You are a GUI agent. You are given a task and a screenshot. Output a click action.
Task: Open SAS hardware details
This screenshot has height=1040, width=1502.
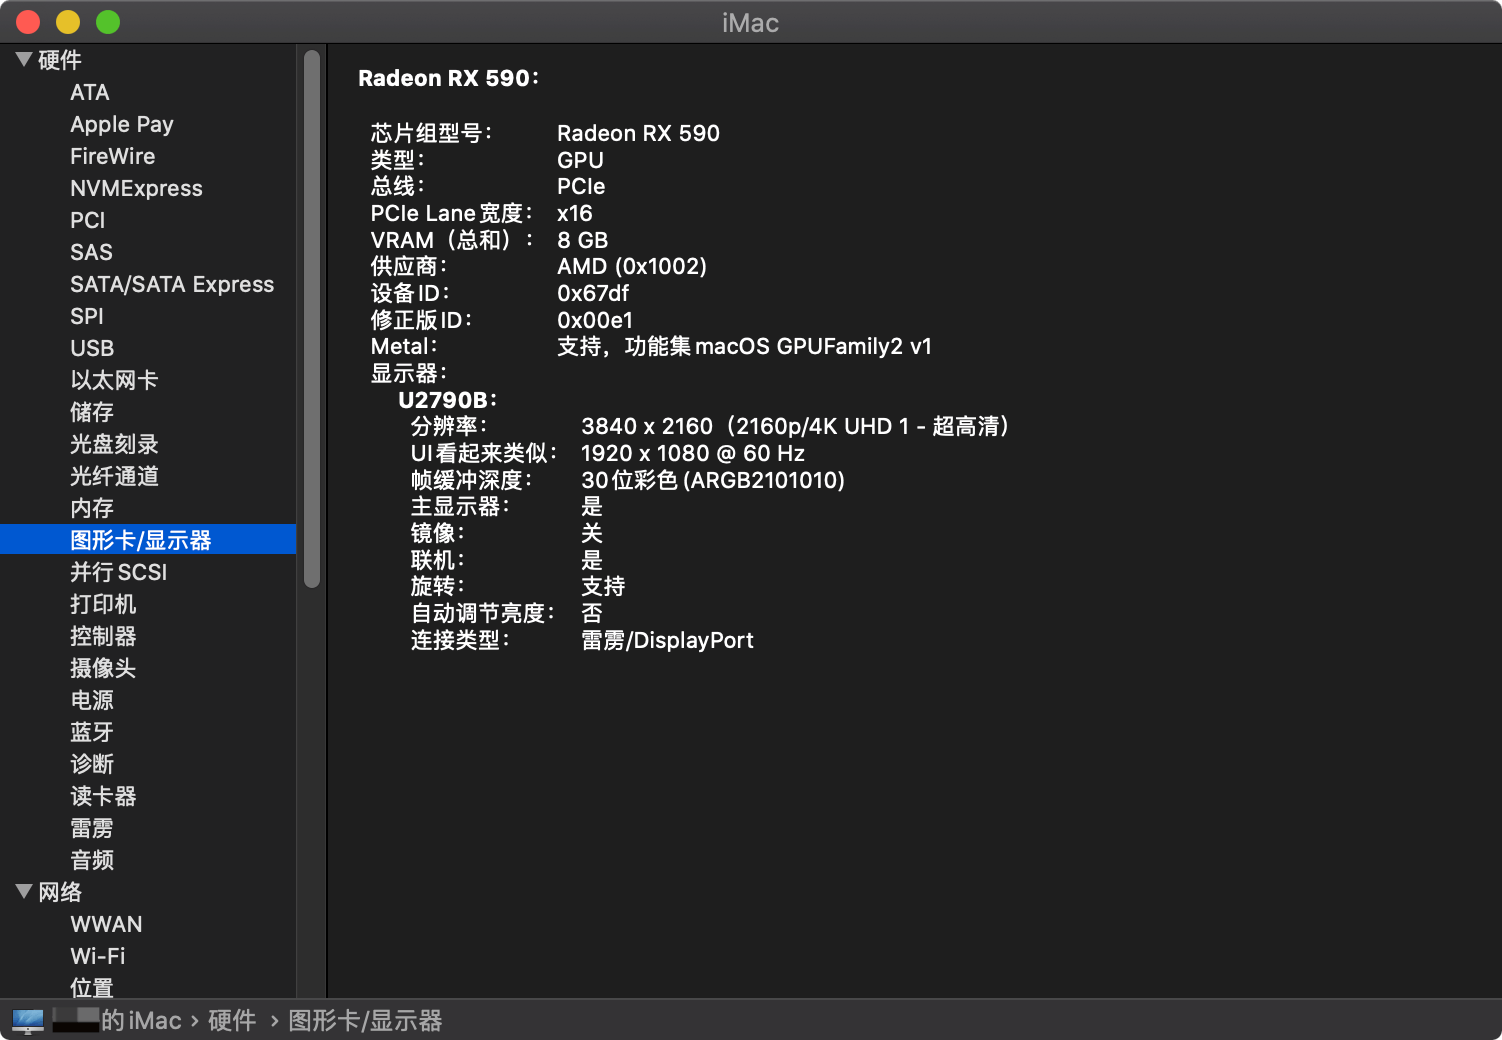91,252
